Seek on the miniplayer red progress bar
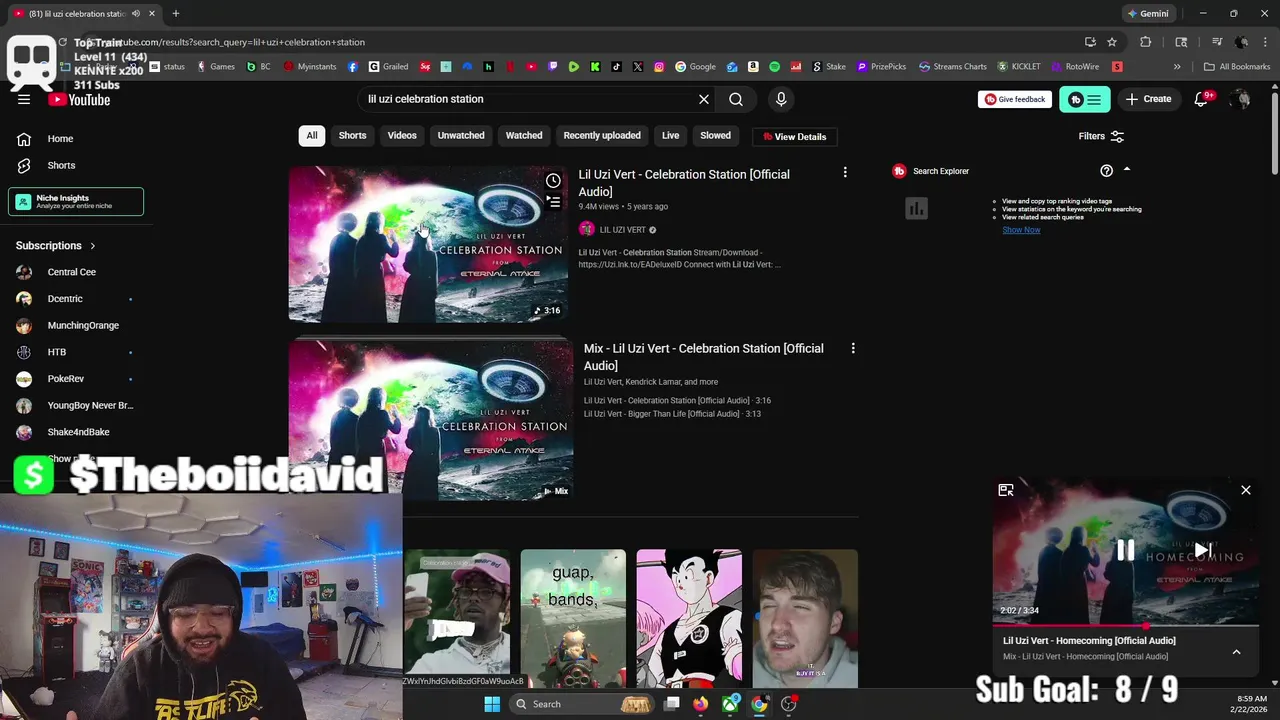 pyautogui.click(x=1126, y=625)
